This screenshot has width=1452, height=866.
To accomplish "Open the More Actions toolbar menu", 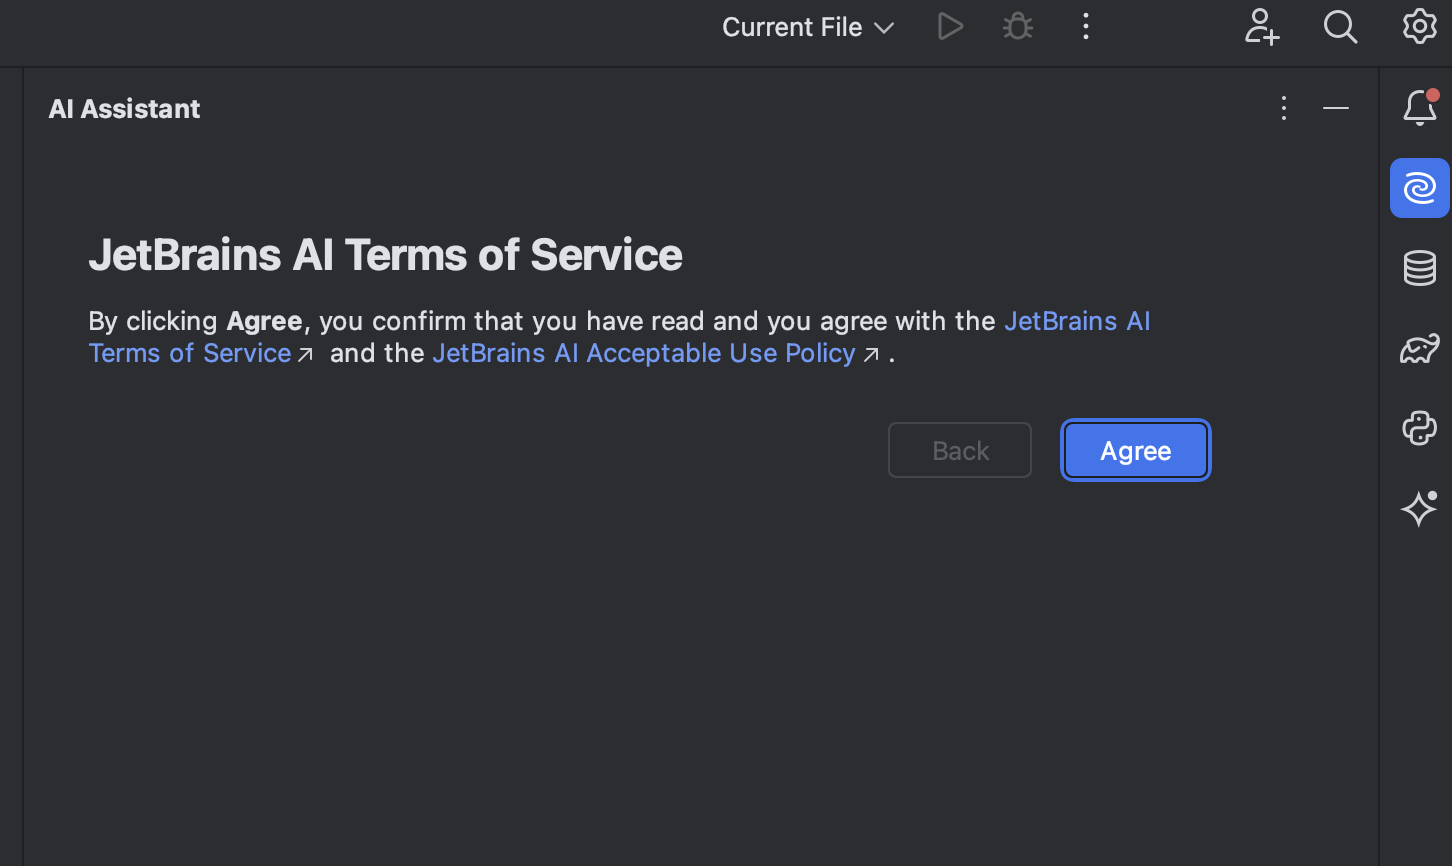I will tap(1086, 27).
